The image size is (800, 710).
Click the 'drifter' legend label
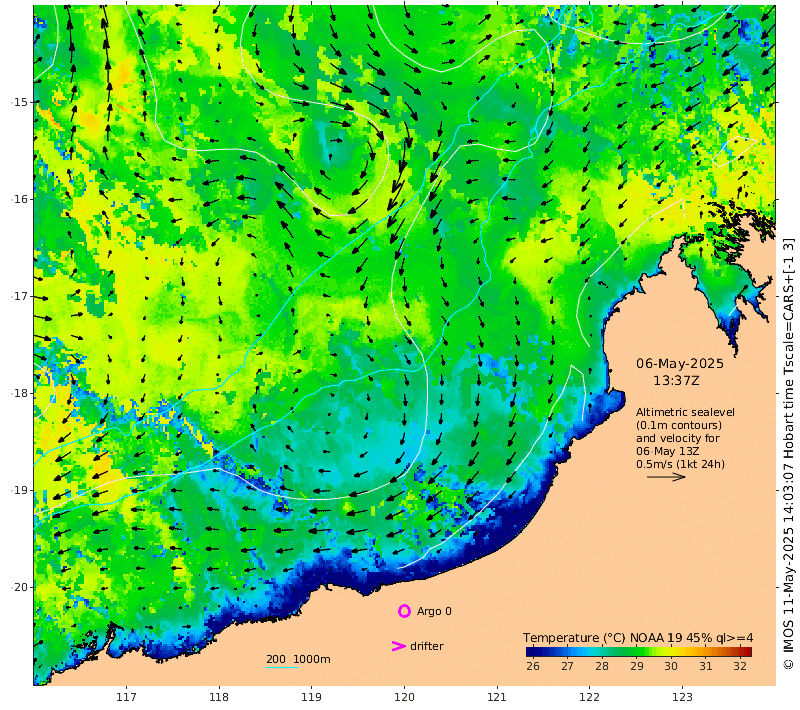(x=427, y=646)
